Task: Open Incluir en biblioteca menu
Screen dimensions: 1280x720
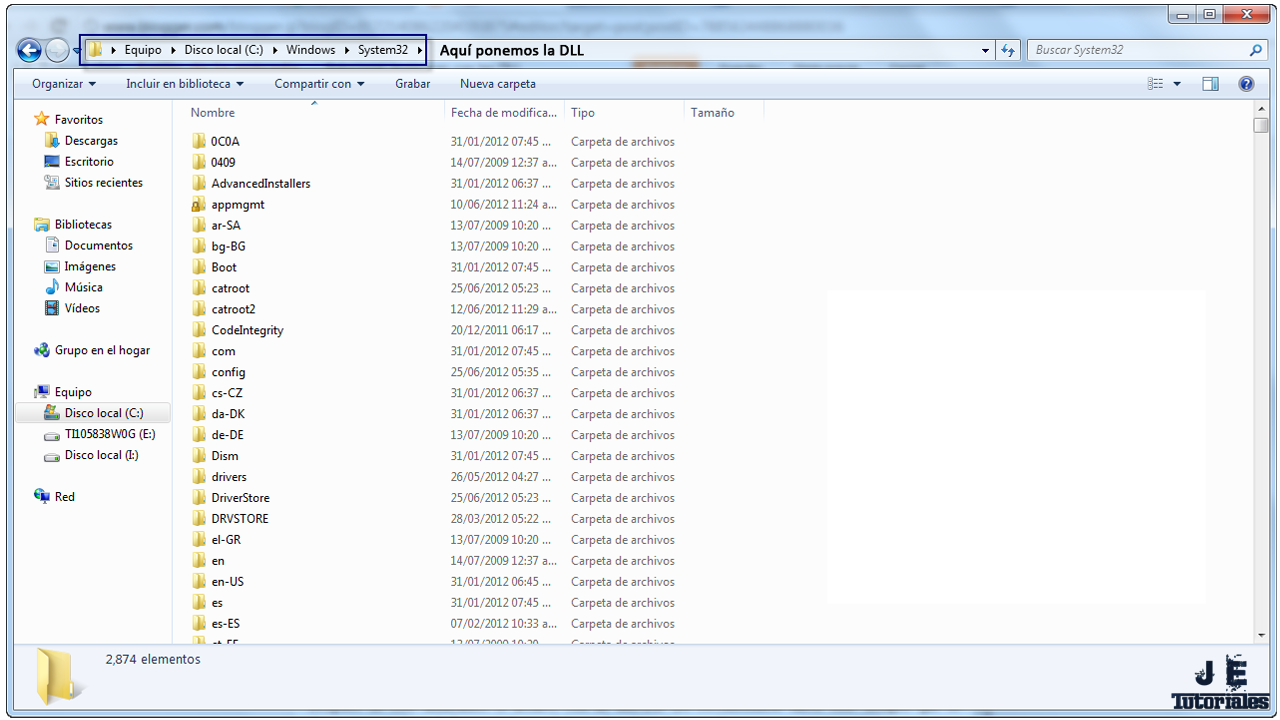Action: 185,84
